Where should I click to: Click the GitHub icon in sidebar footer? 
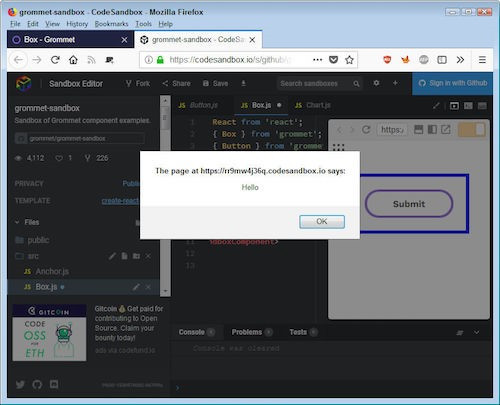(x=37, y=384)
